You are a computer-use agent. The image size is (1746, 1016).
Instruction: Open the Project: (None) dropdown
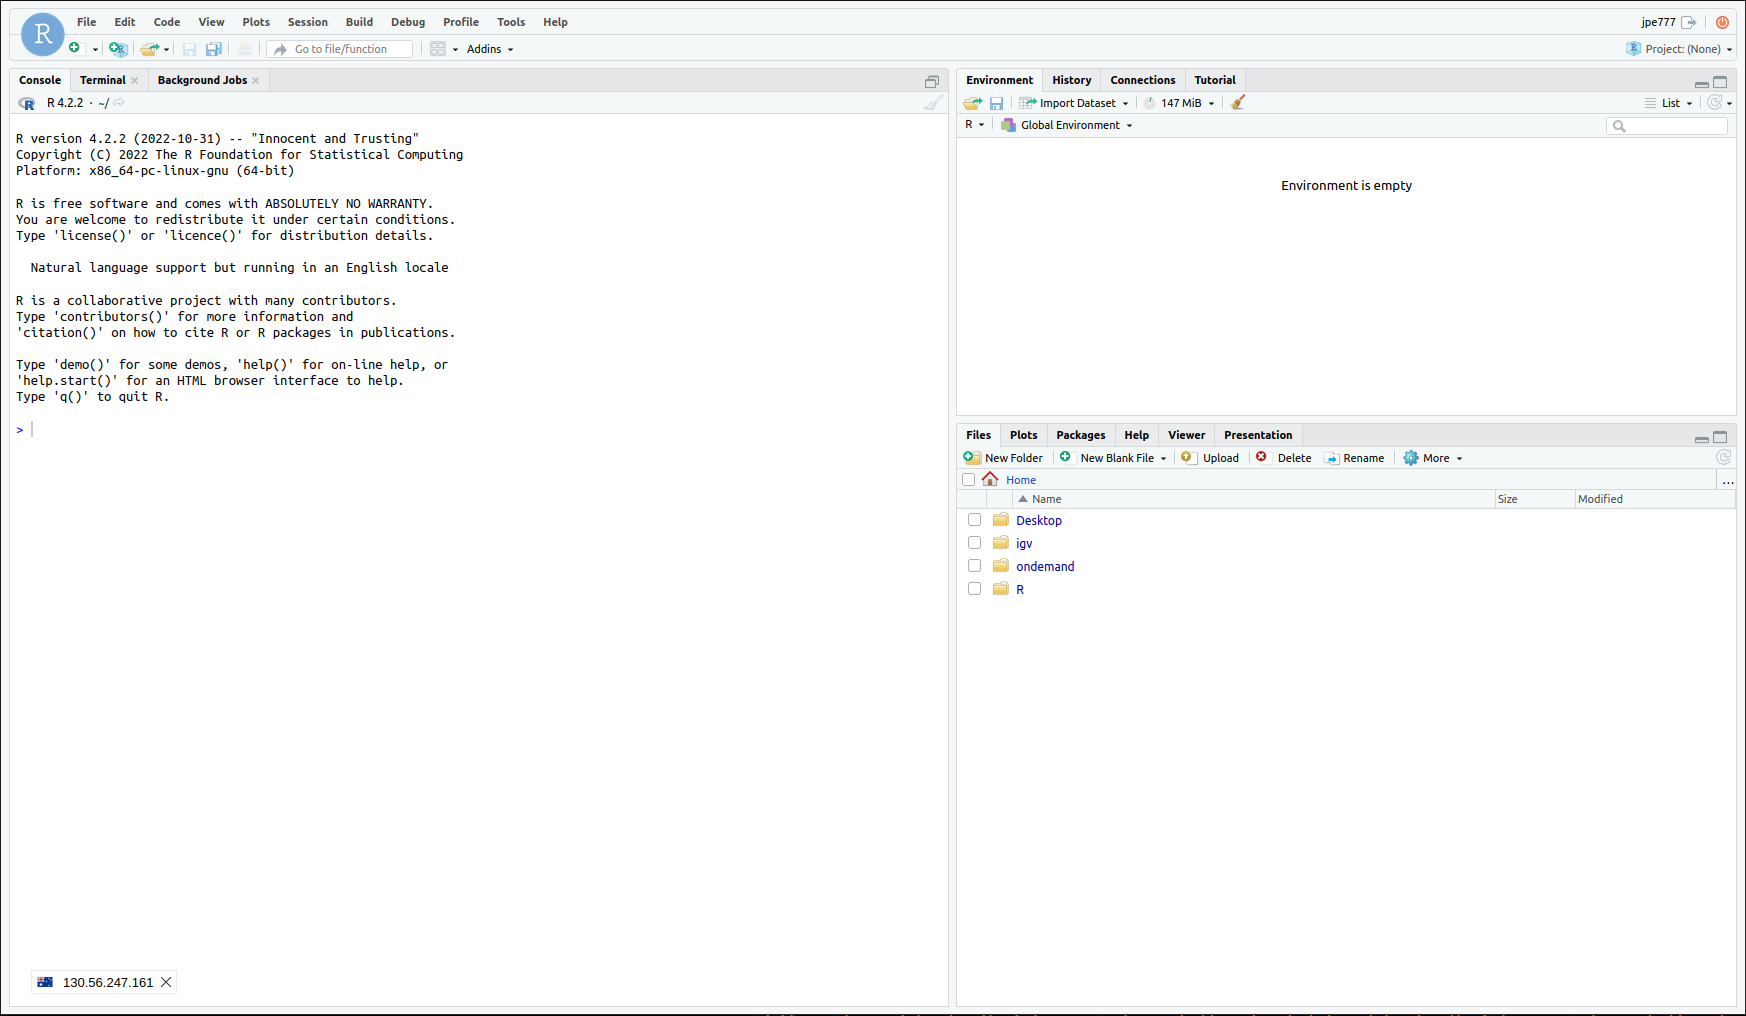click(x=1680, y=49)
